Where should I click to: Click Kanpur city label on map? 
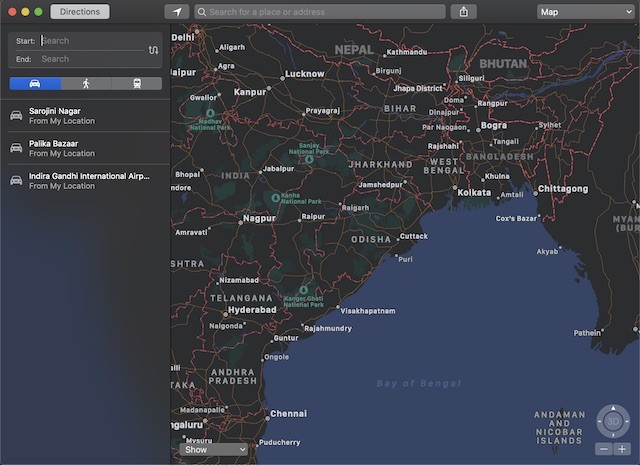250,92
